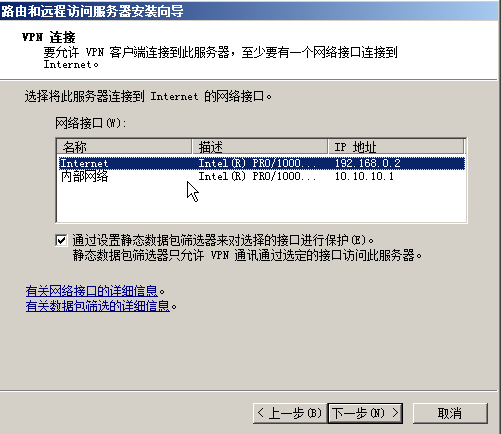Sort by 名称 column header
The image size is (501, 434).
pyautogui.click(x=124, y=147)
